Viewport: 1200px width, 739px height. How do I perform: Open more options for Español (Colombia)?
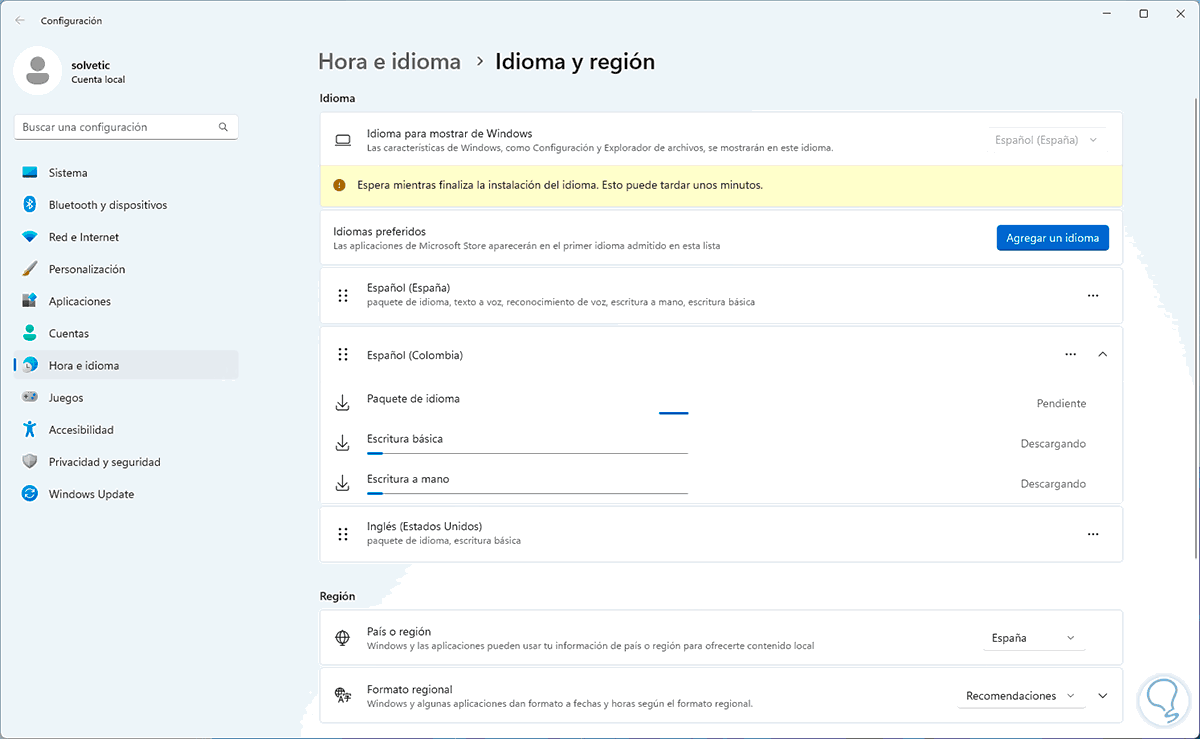[x=1071, y=354]
